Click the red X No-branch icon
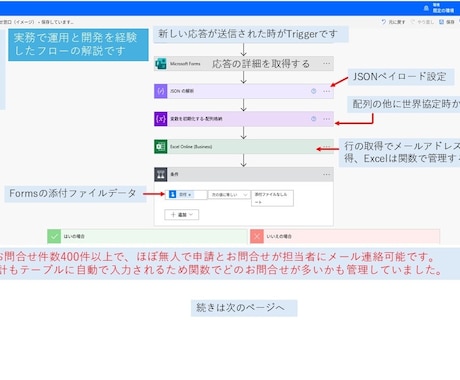The width and height of the screenshot is (460, 380). point(257,236)
